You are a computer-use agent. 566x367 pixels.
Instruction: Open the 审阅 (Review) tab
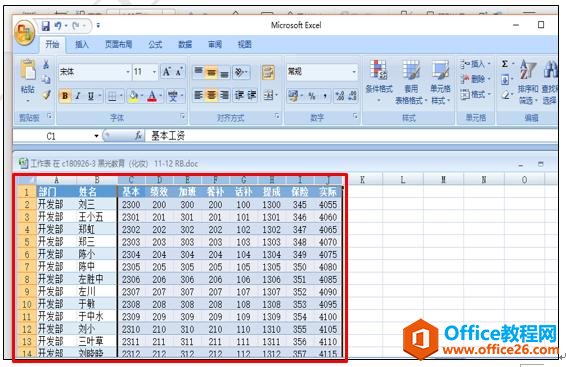pos(215,44)
